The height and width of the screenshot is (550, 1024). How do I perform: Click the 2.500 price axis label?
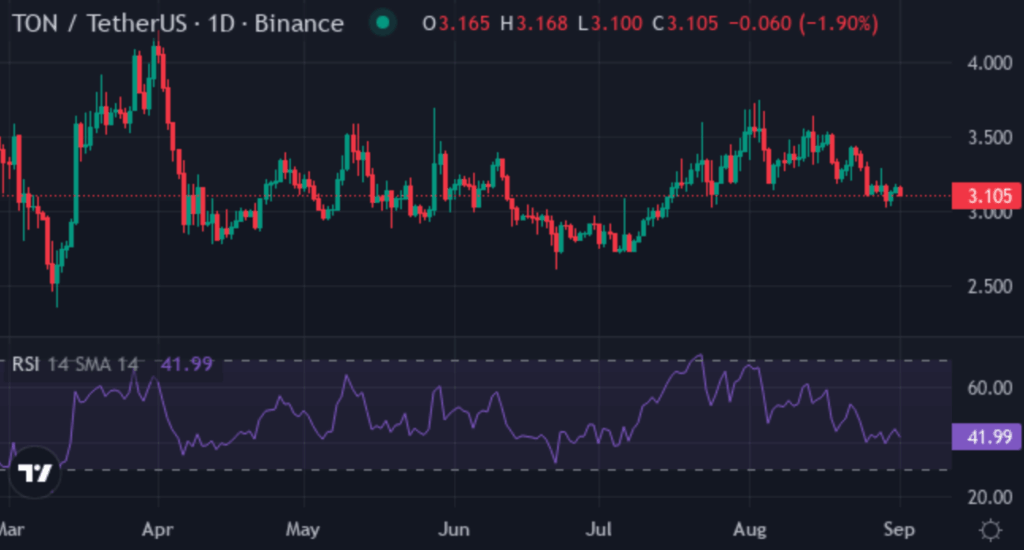(x=989, y=286)
